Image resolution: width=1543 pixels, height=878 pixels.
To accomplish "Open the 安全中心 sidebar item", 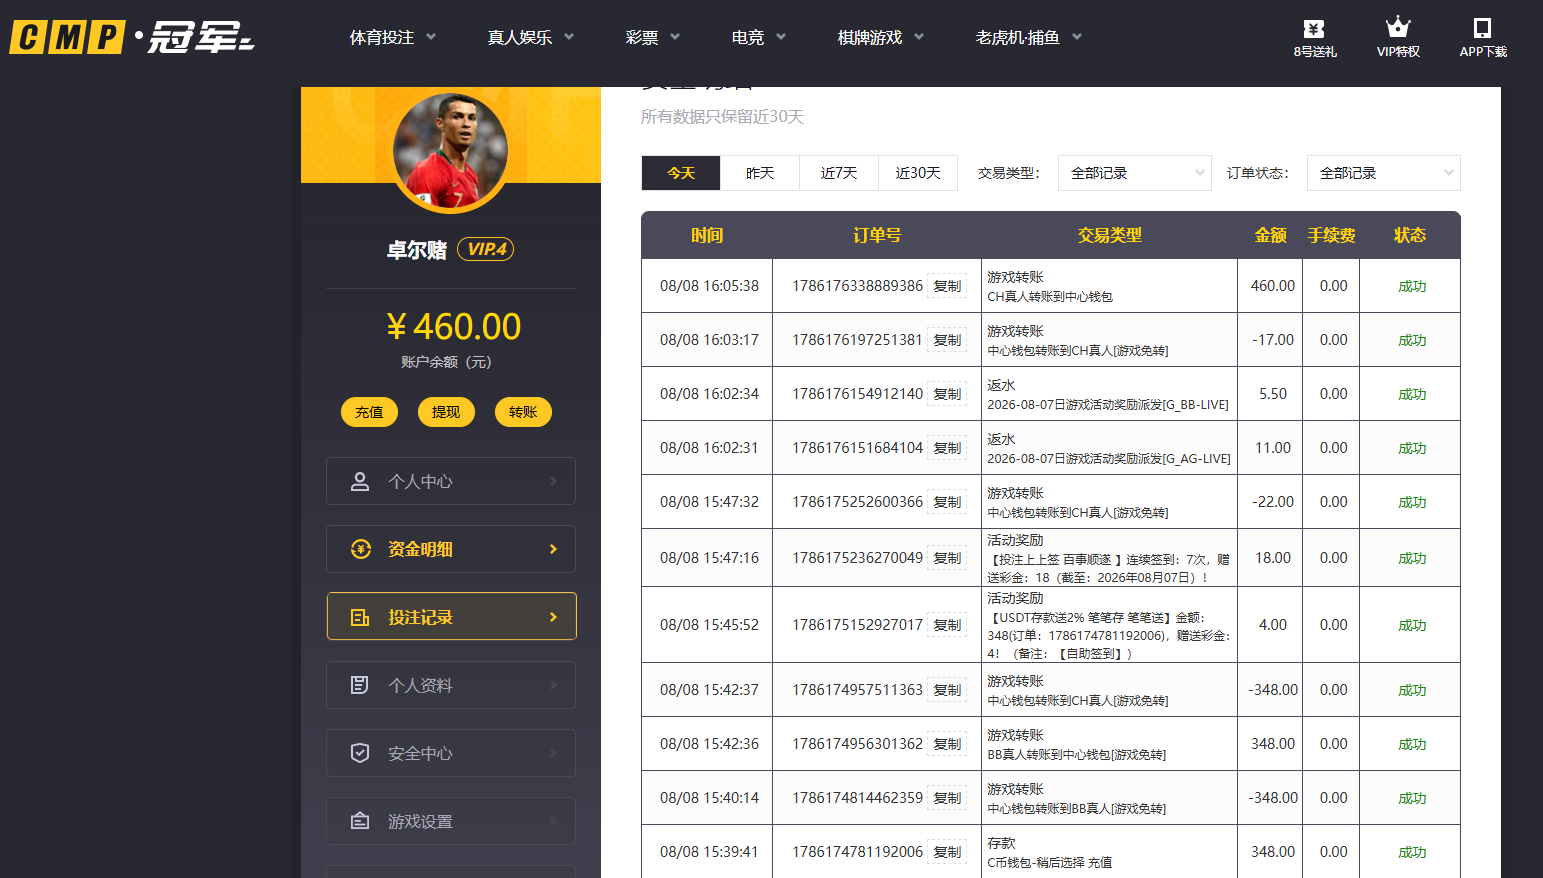I will click(x=451, y=753).
